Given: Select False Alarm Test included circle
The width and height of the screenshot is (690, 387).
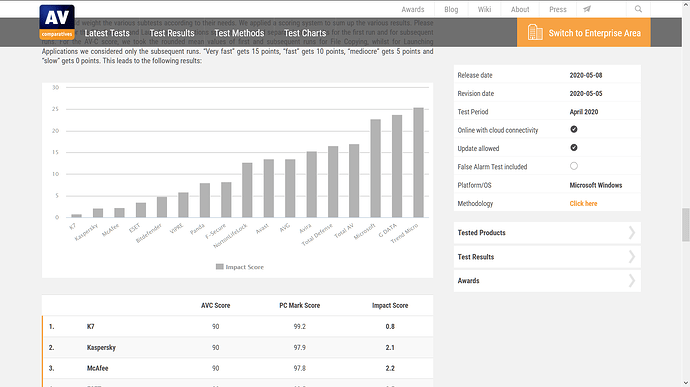Looking at the screenshot, I should [x=574, y=166].
